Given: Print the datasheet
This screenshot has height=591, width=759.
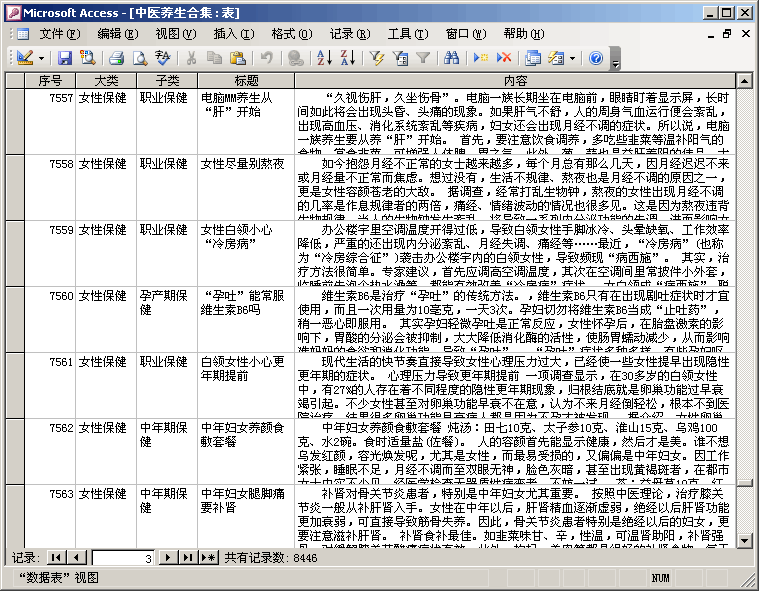Looking at the screenshot, I should (117, 58).
